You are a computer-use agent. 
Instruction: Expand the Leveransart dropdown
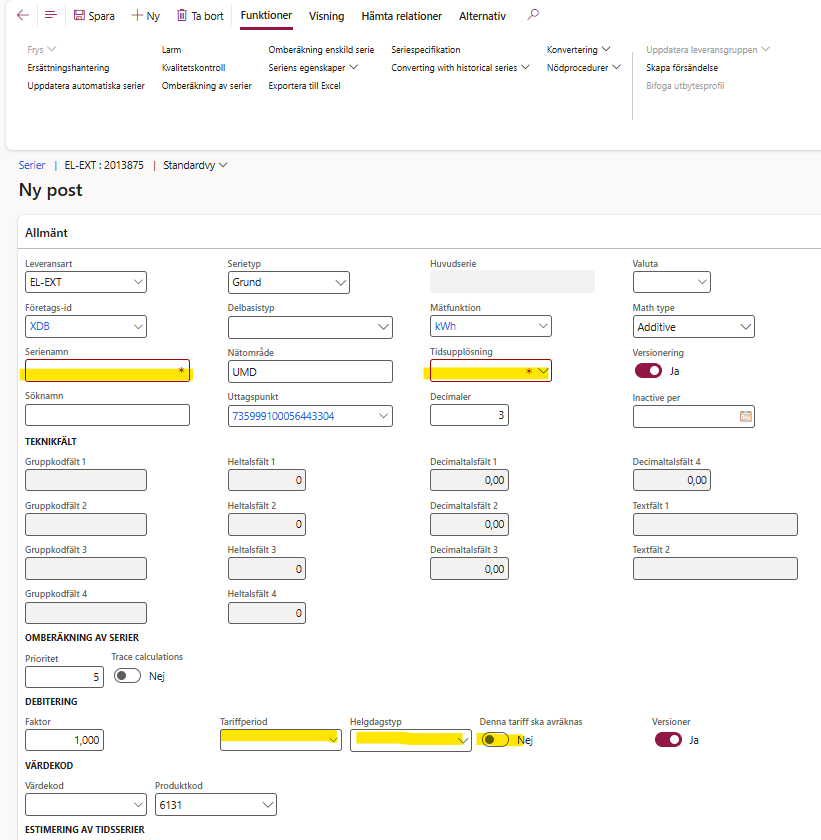[137, 283]
